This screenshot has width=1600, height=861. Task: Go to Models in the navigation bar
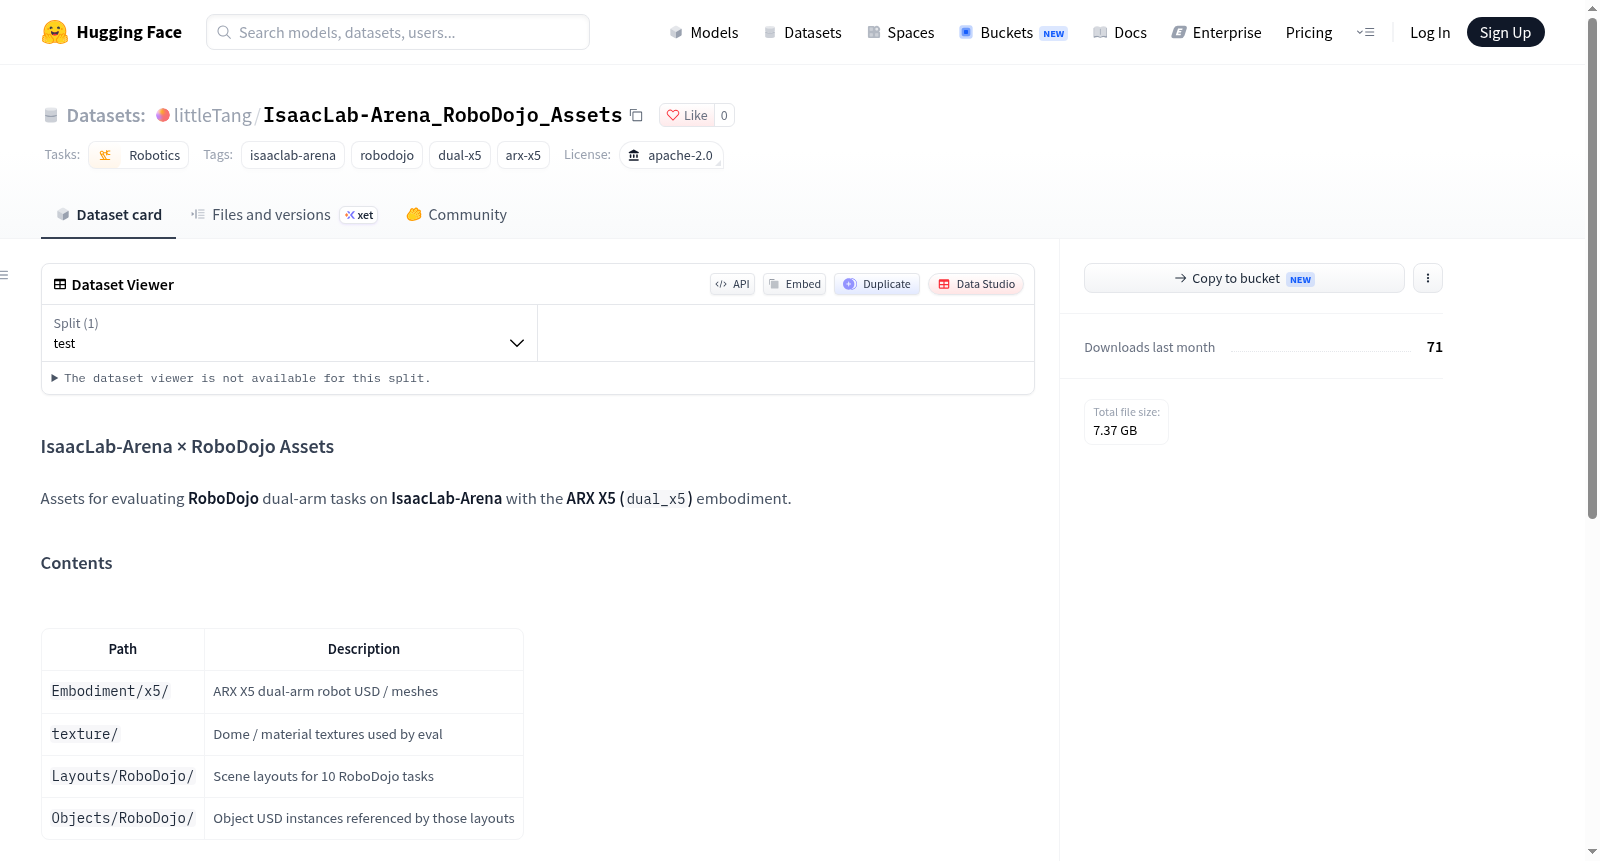[704, 32]
